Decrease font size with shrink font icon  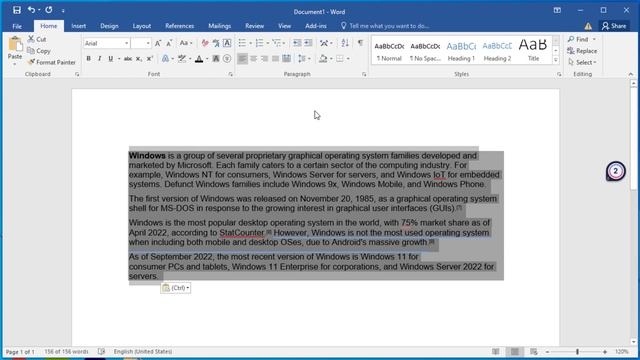point(169,43)
